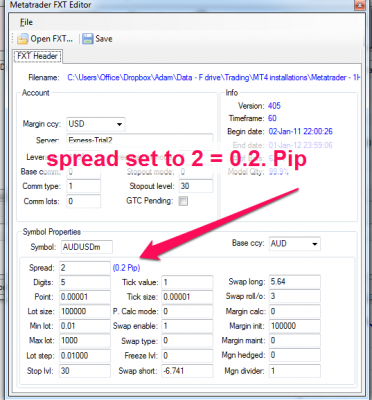
Task: Click the Spread value field
Action: point(85,268)
